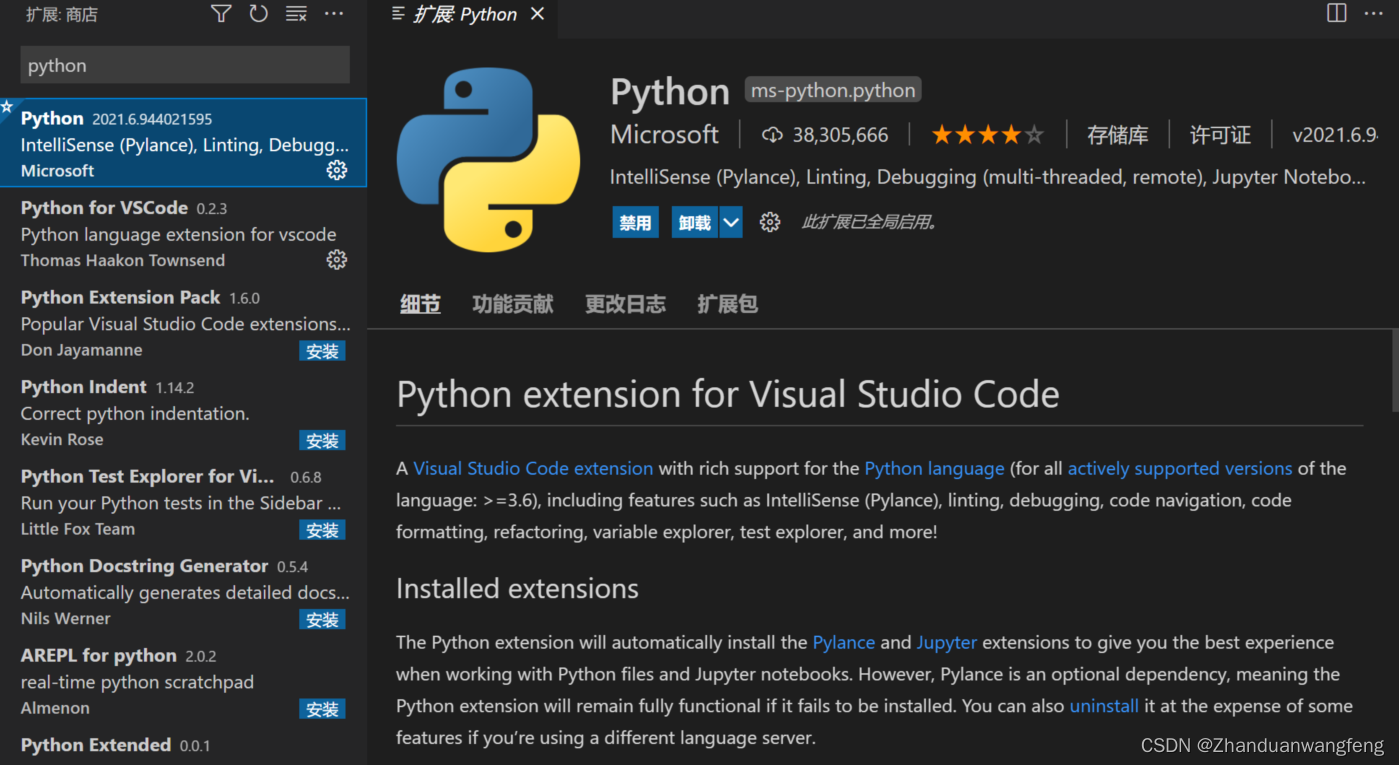Open the Python language link

934,468
